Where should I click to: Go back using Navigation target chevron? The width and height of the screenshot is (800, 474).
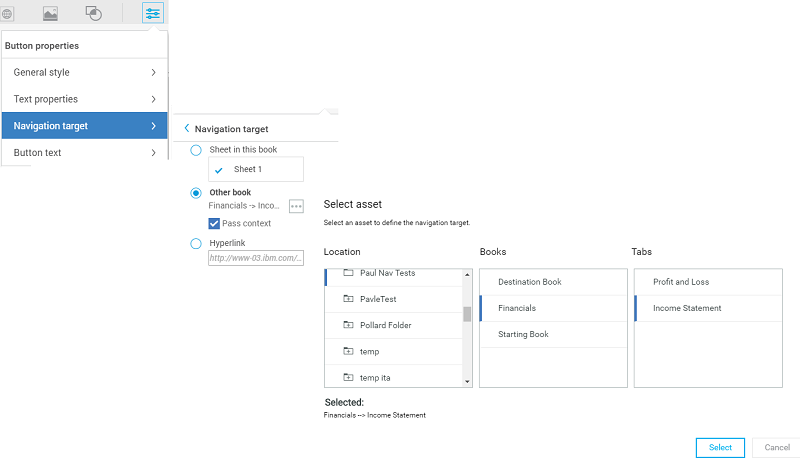(x=187, y=128)
